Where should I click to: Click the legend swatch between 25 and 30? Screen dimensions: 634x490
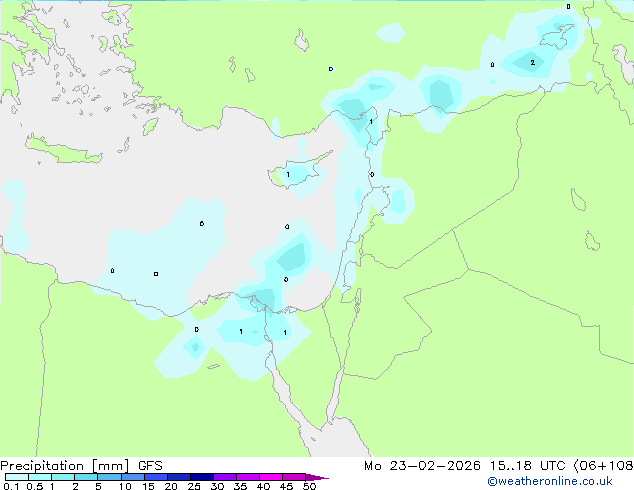coord(201,477)
